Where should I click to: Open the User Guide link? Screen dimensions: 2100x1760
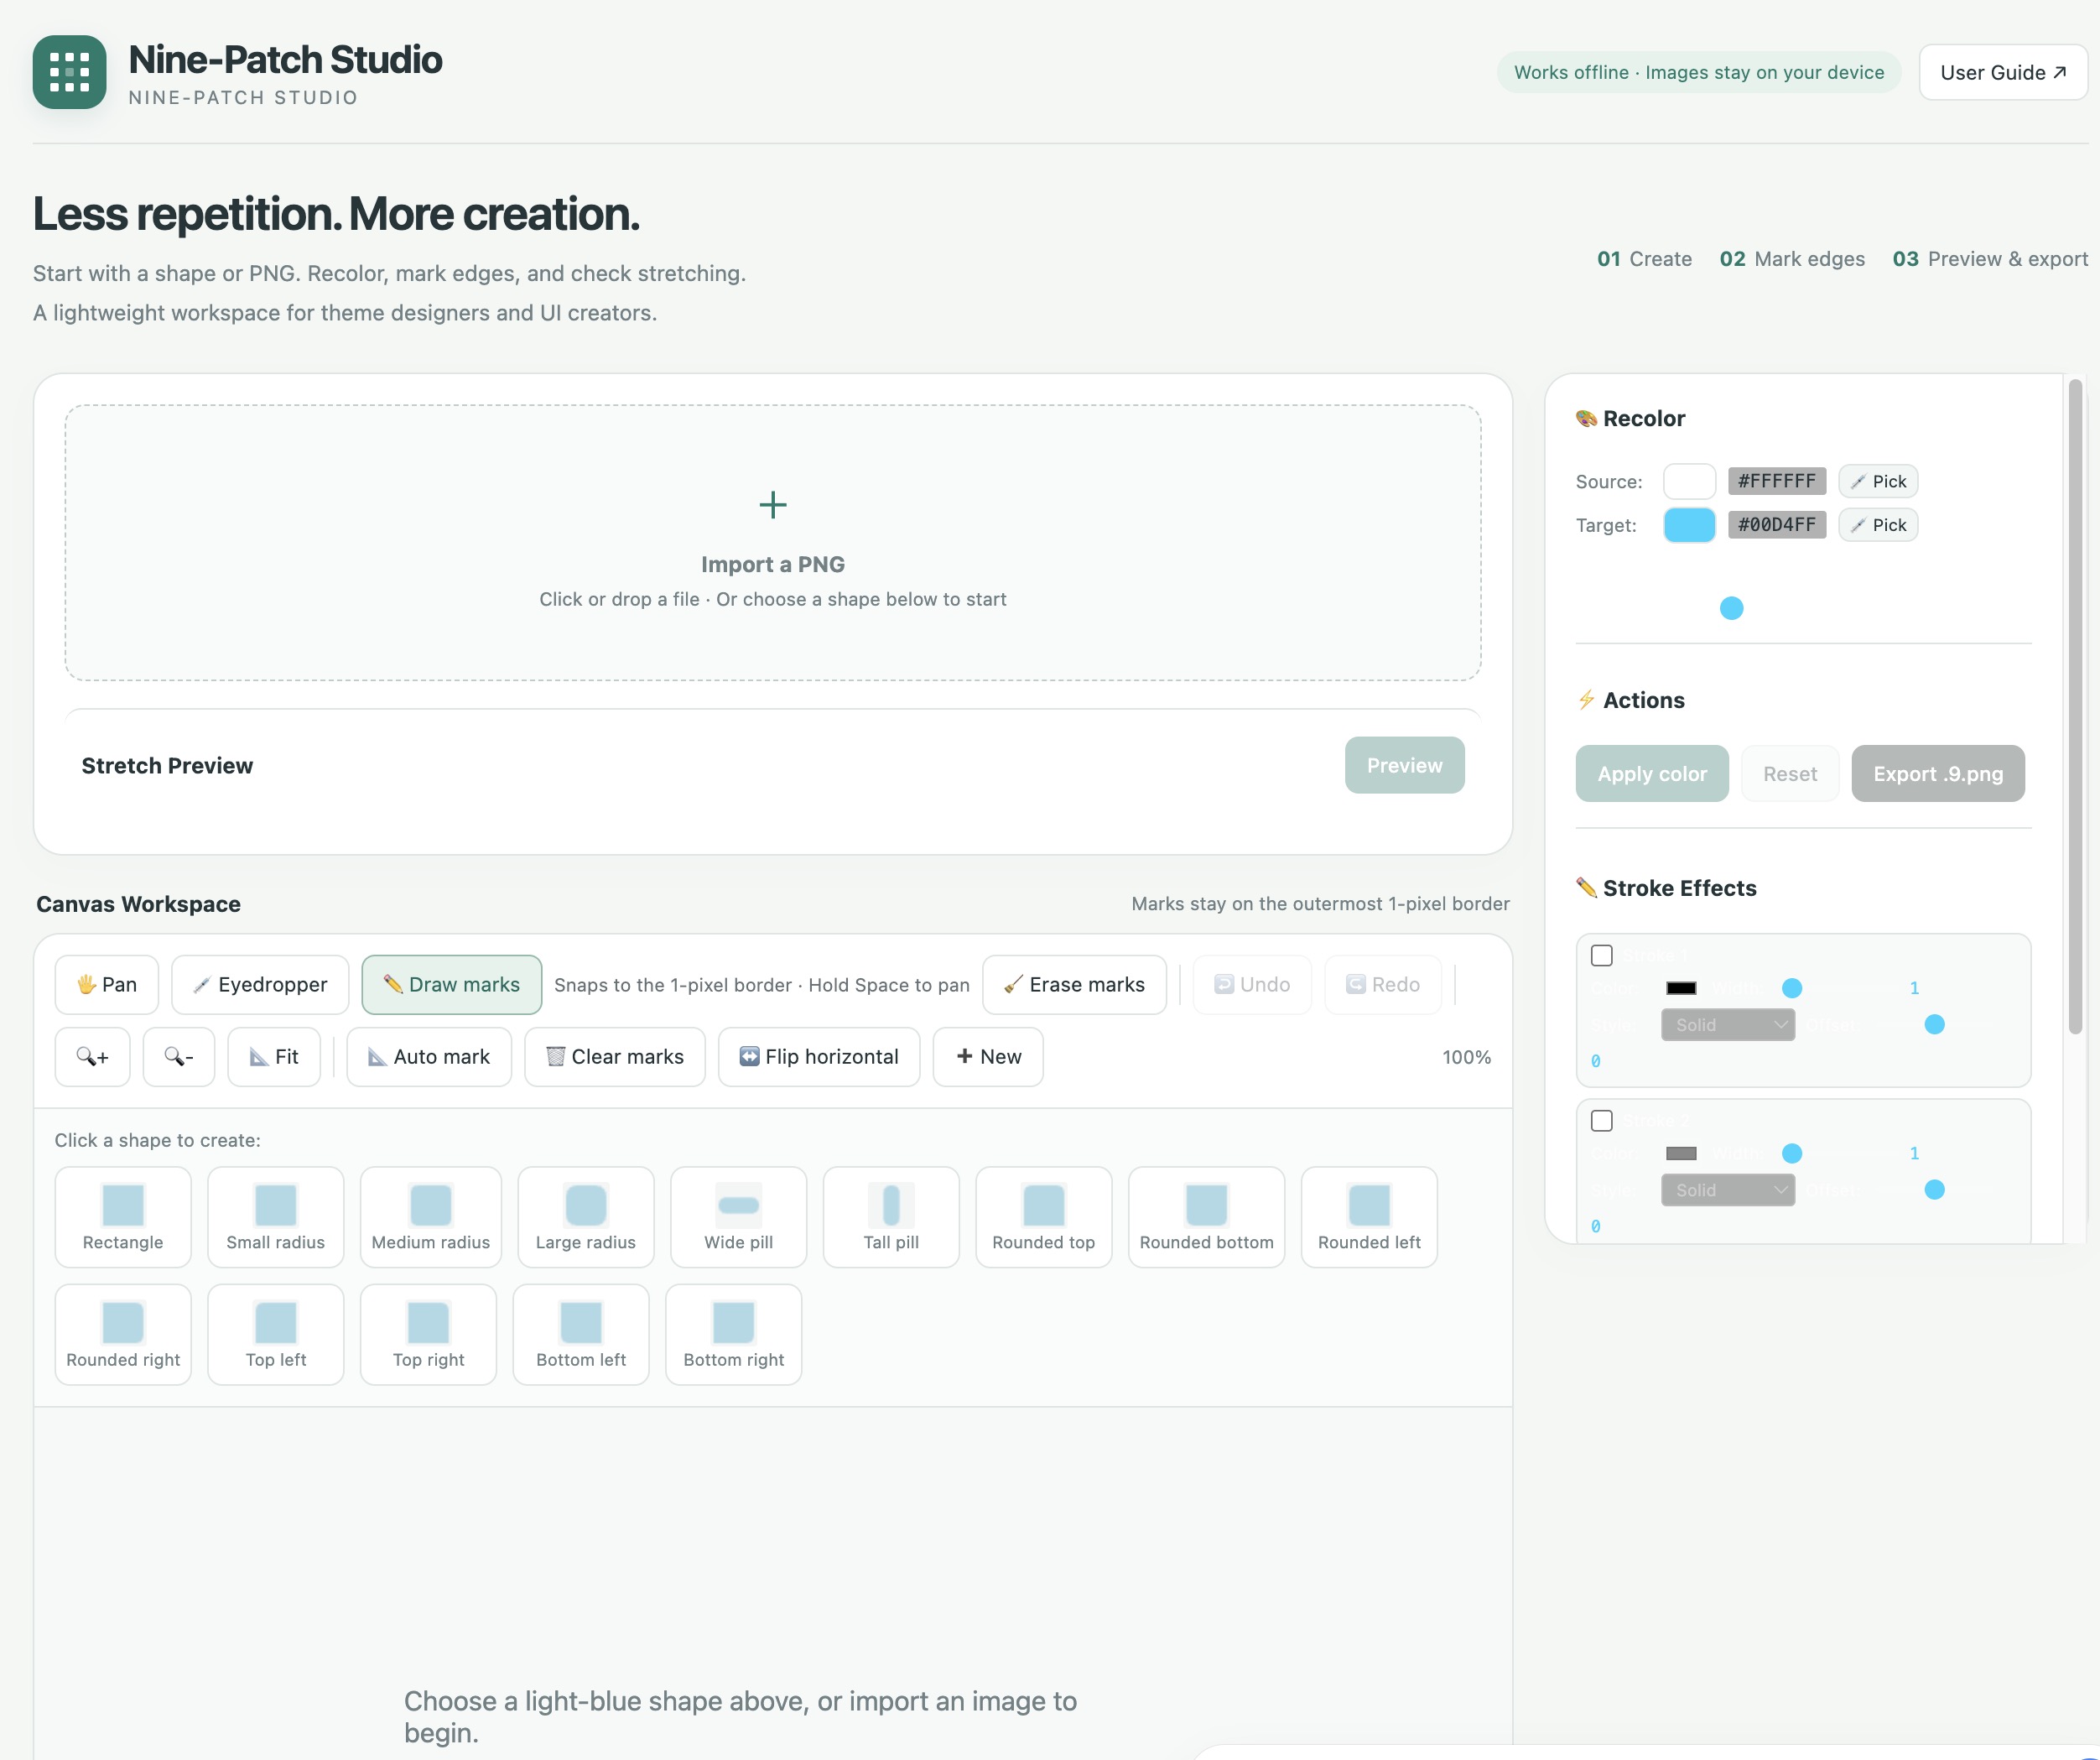(x=2003, y=72)
